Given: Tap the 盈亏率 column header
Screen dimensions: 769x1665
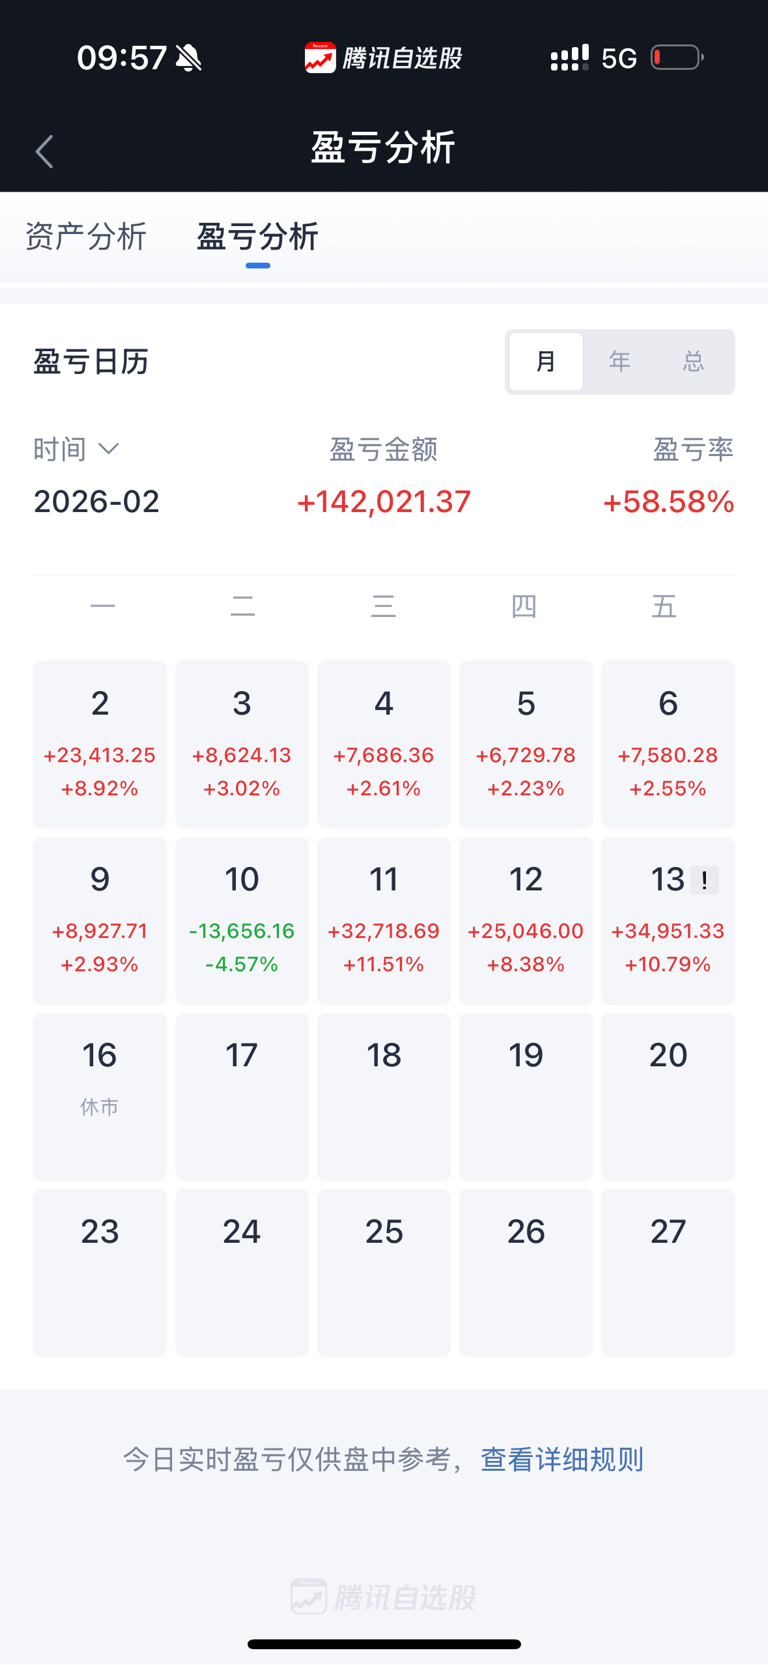Looking at the screenshot, I should click(x=693, y=449).
